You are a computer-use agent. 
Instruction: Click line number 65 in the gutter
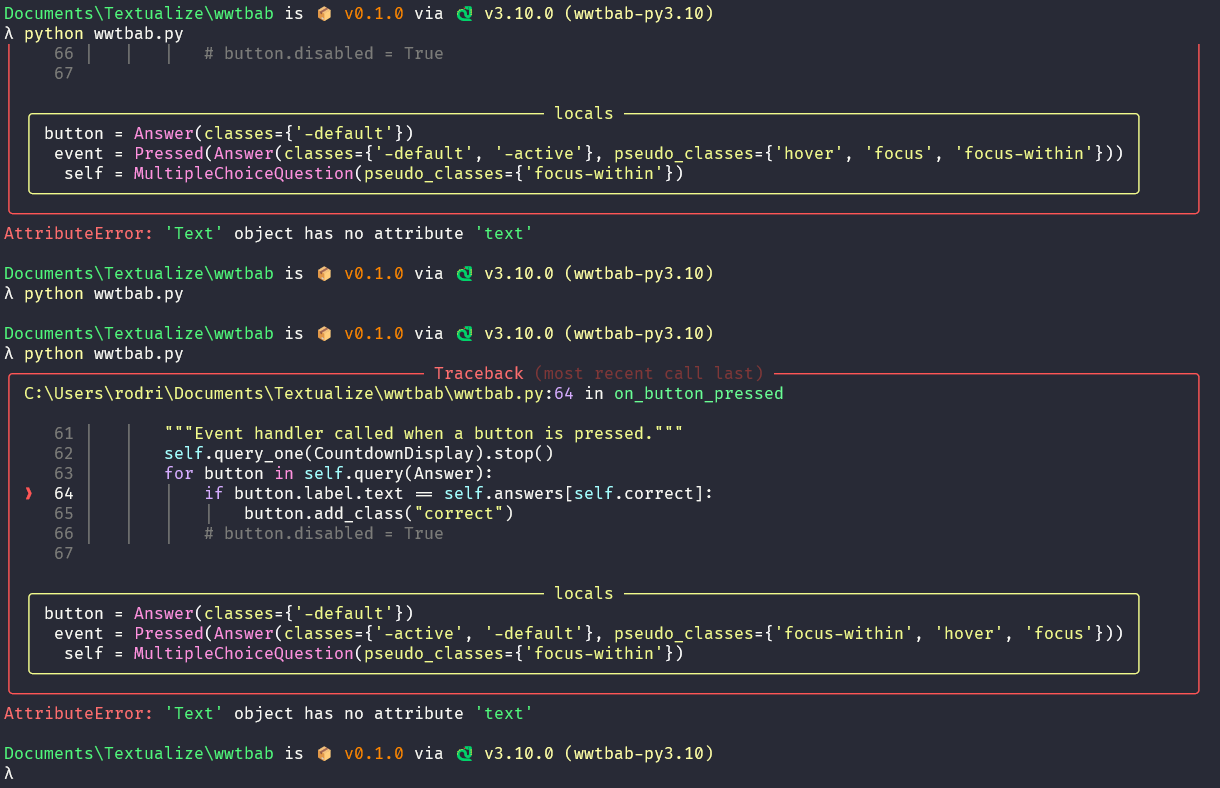[64, 513]
